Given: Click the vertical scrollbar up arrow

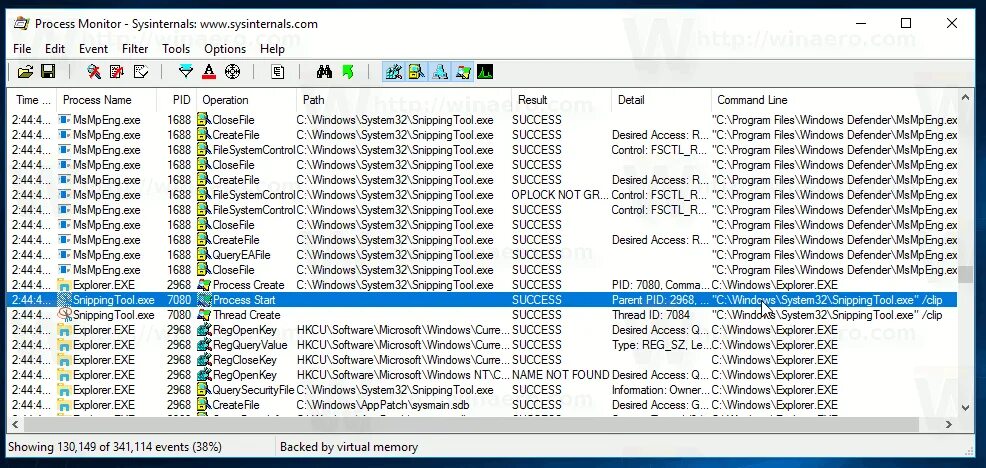Looking at the screenshot, I should 966,96.
